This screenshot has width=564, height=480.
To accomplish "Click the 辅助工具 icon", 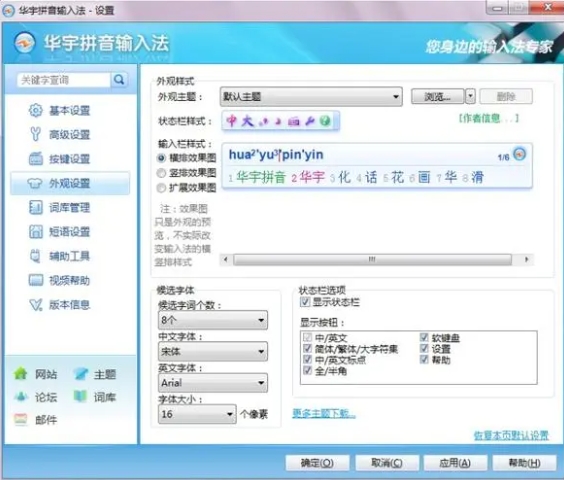I will [35, 256].
